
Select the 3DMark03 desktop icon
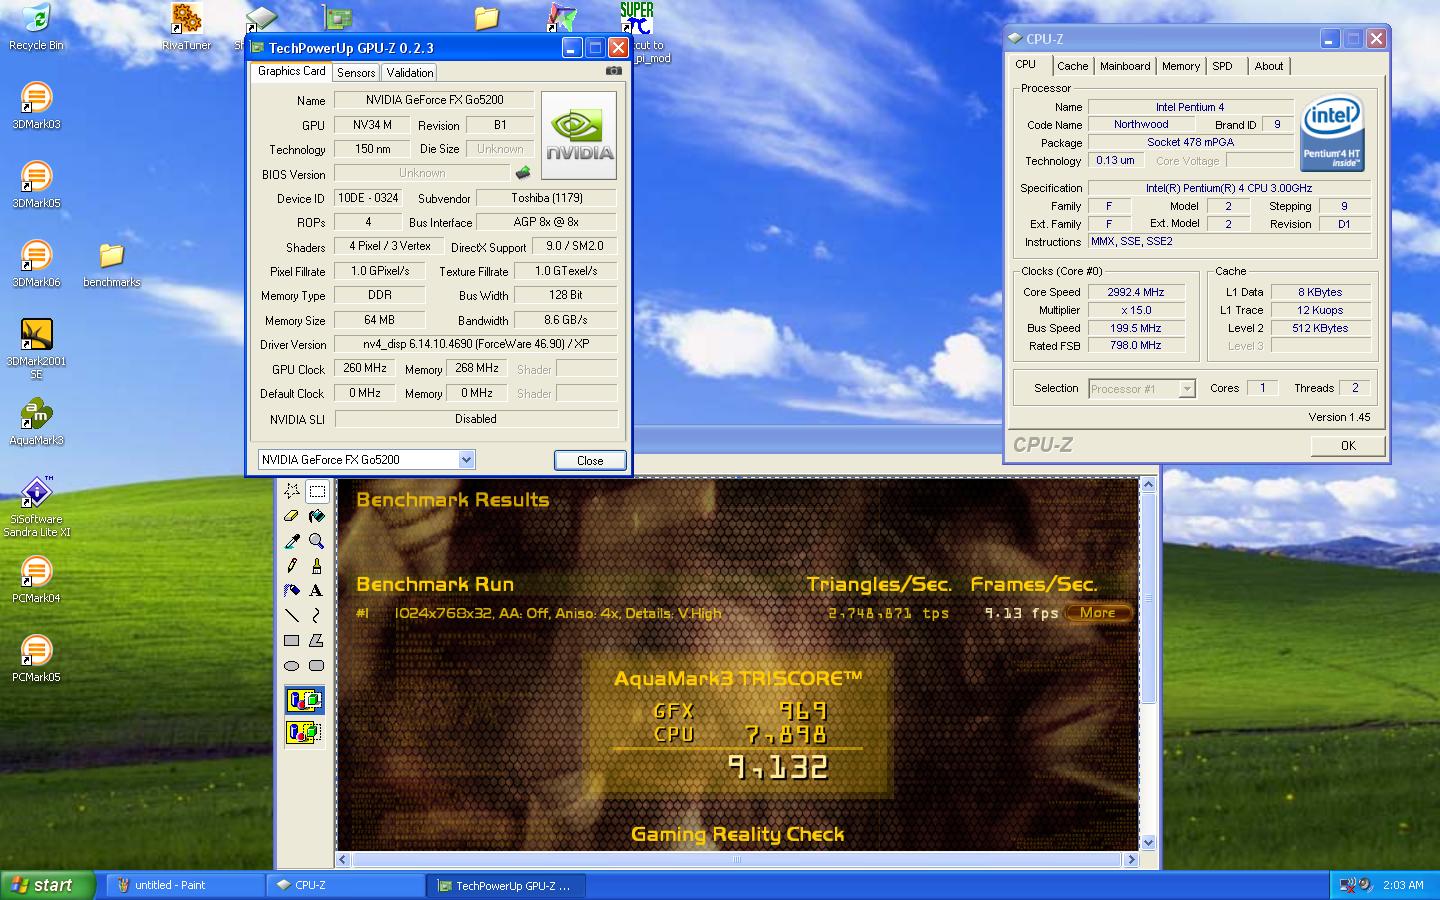36,106
